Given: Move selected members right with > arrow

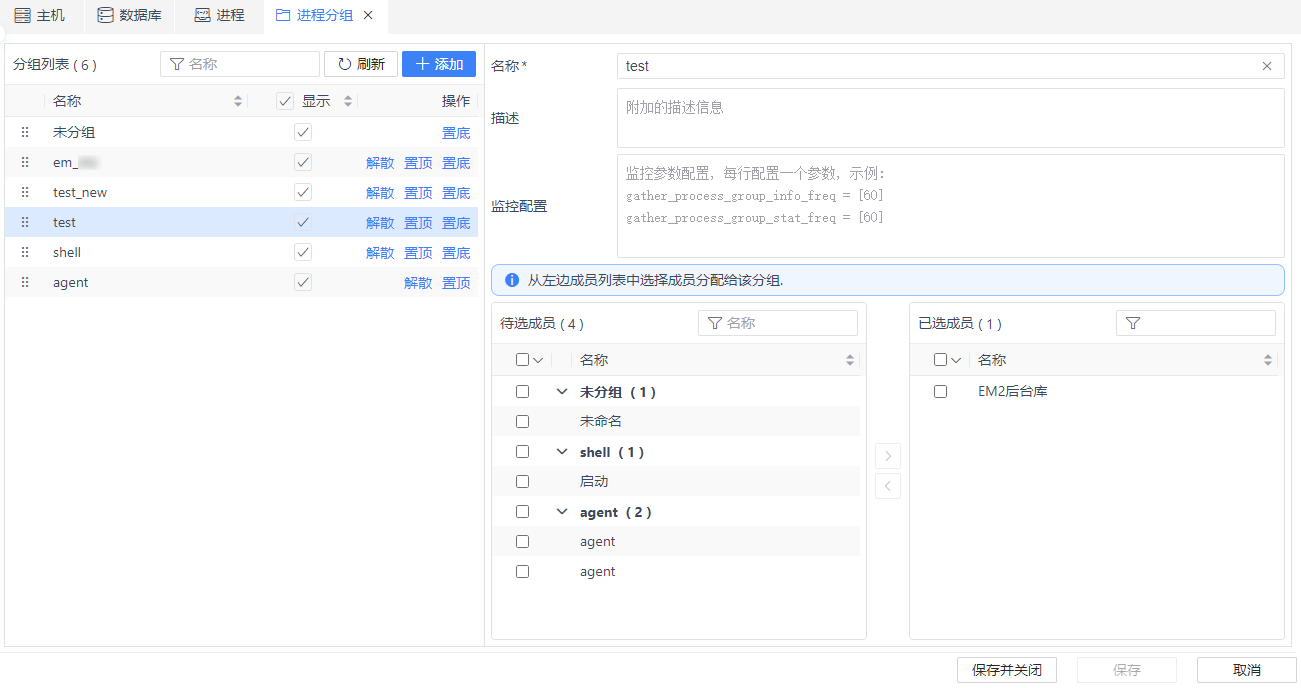Looking at the screenshot, I should point(888,457).
